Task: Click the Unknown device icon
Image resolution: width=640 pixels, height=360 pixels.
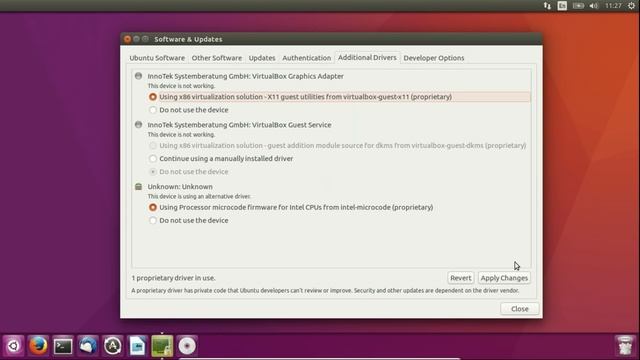Action: click(138, 187)
